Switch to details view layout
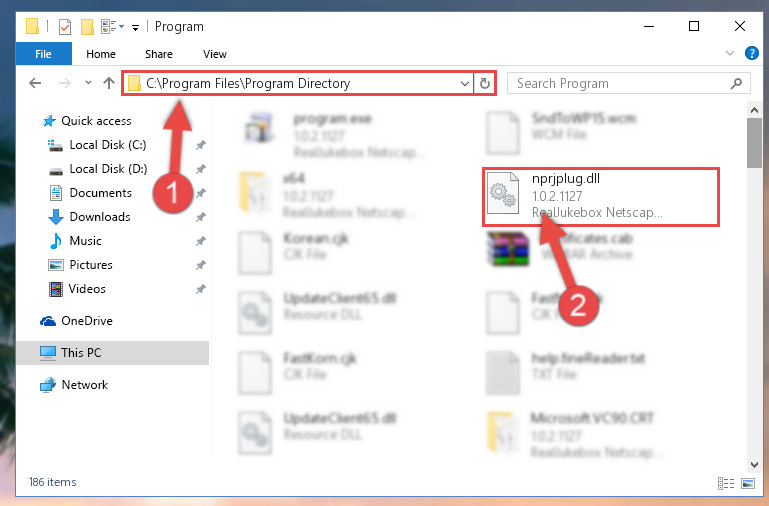 click(726, 483)
